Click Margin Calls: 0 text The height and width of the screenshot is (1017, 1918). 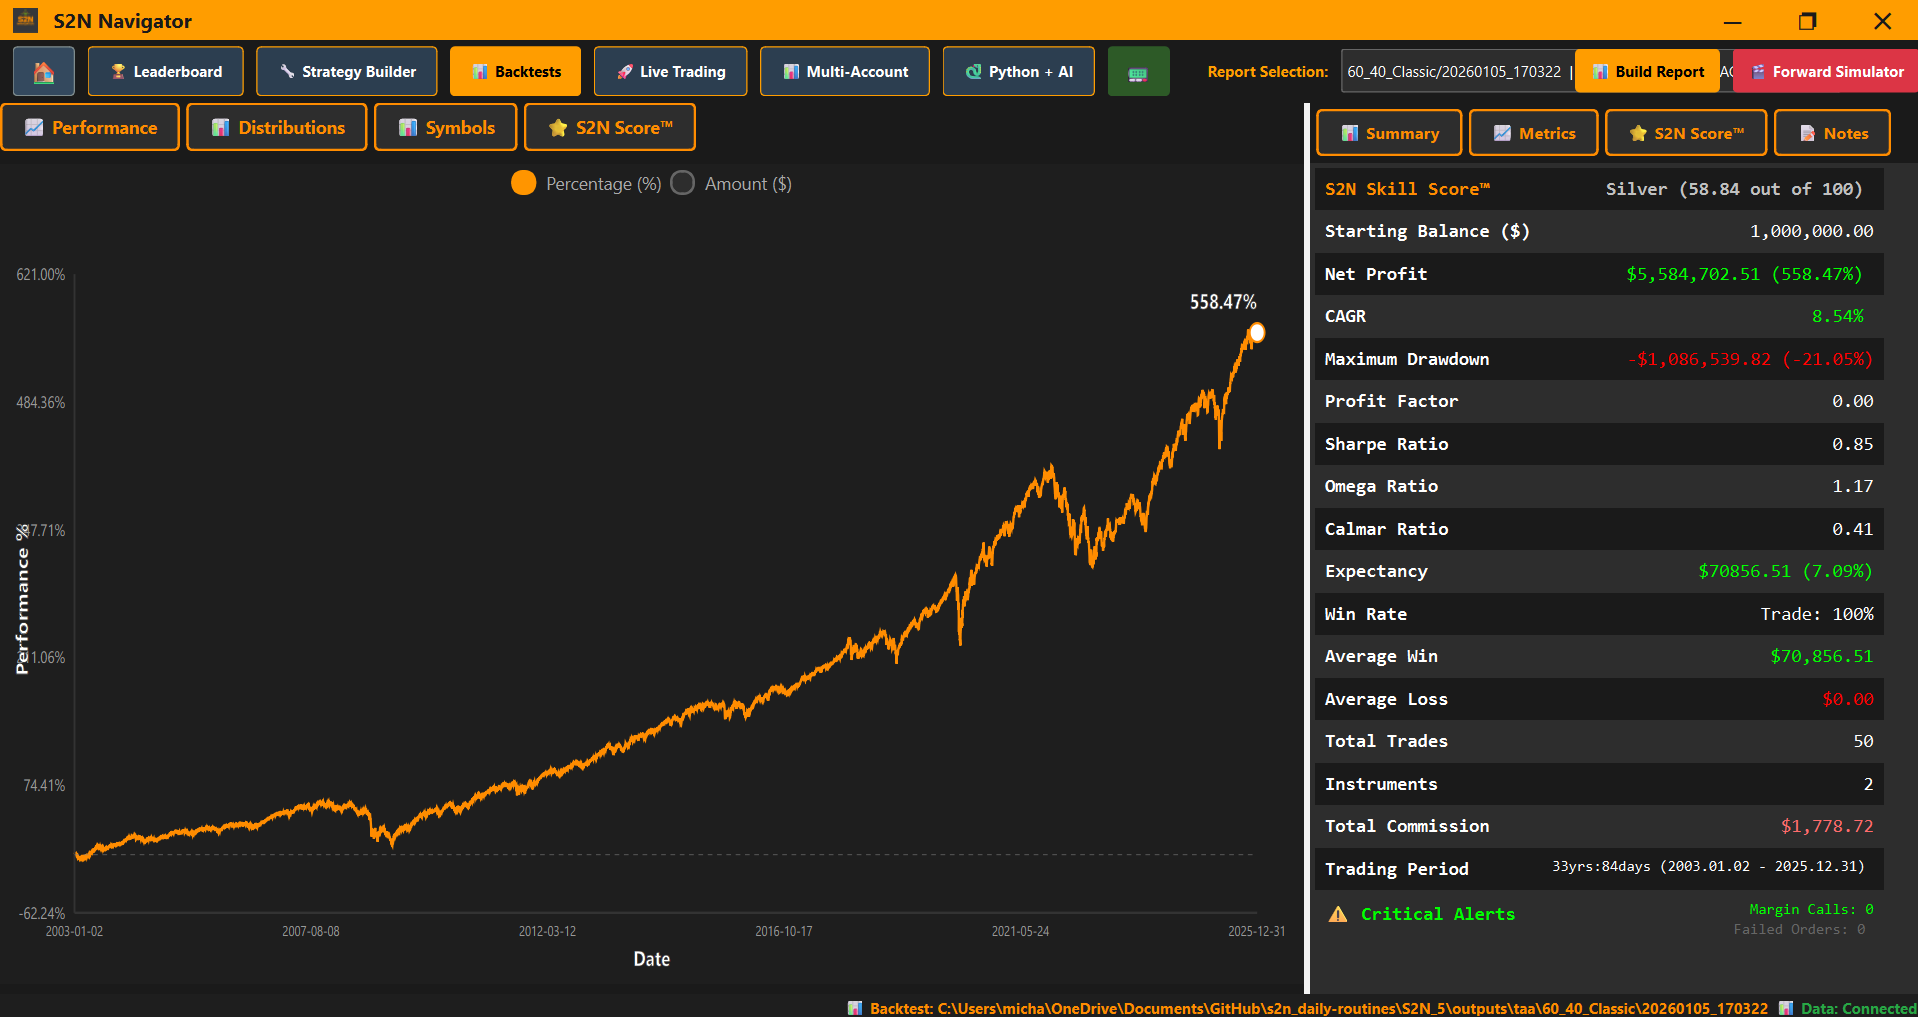click(x=1811, y=909)
